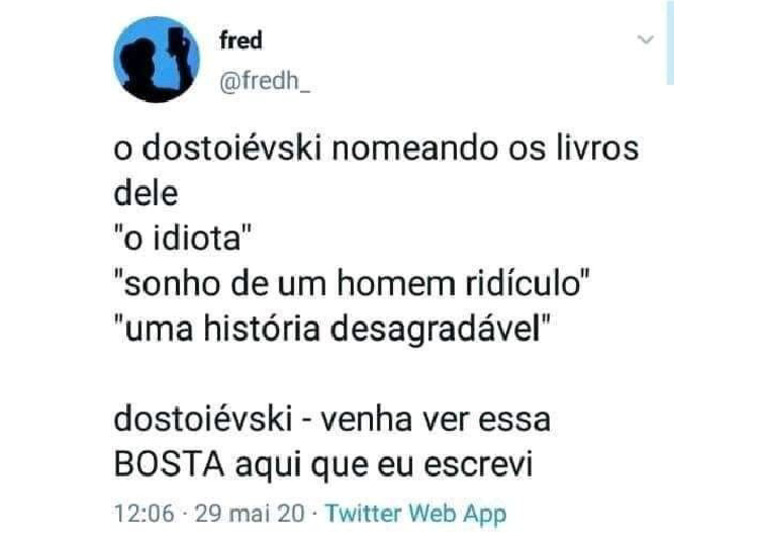Click the second "dostoiévski" in the last paragraph
Screen dimensions: 768x543
pos(203,420)
